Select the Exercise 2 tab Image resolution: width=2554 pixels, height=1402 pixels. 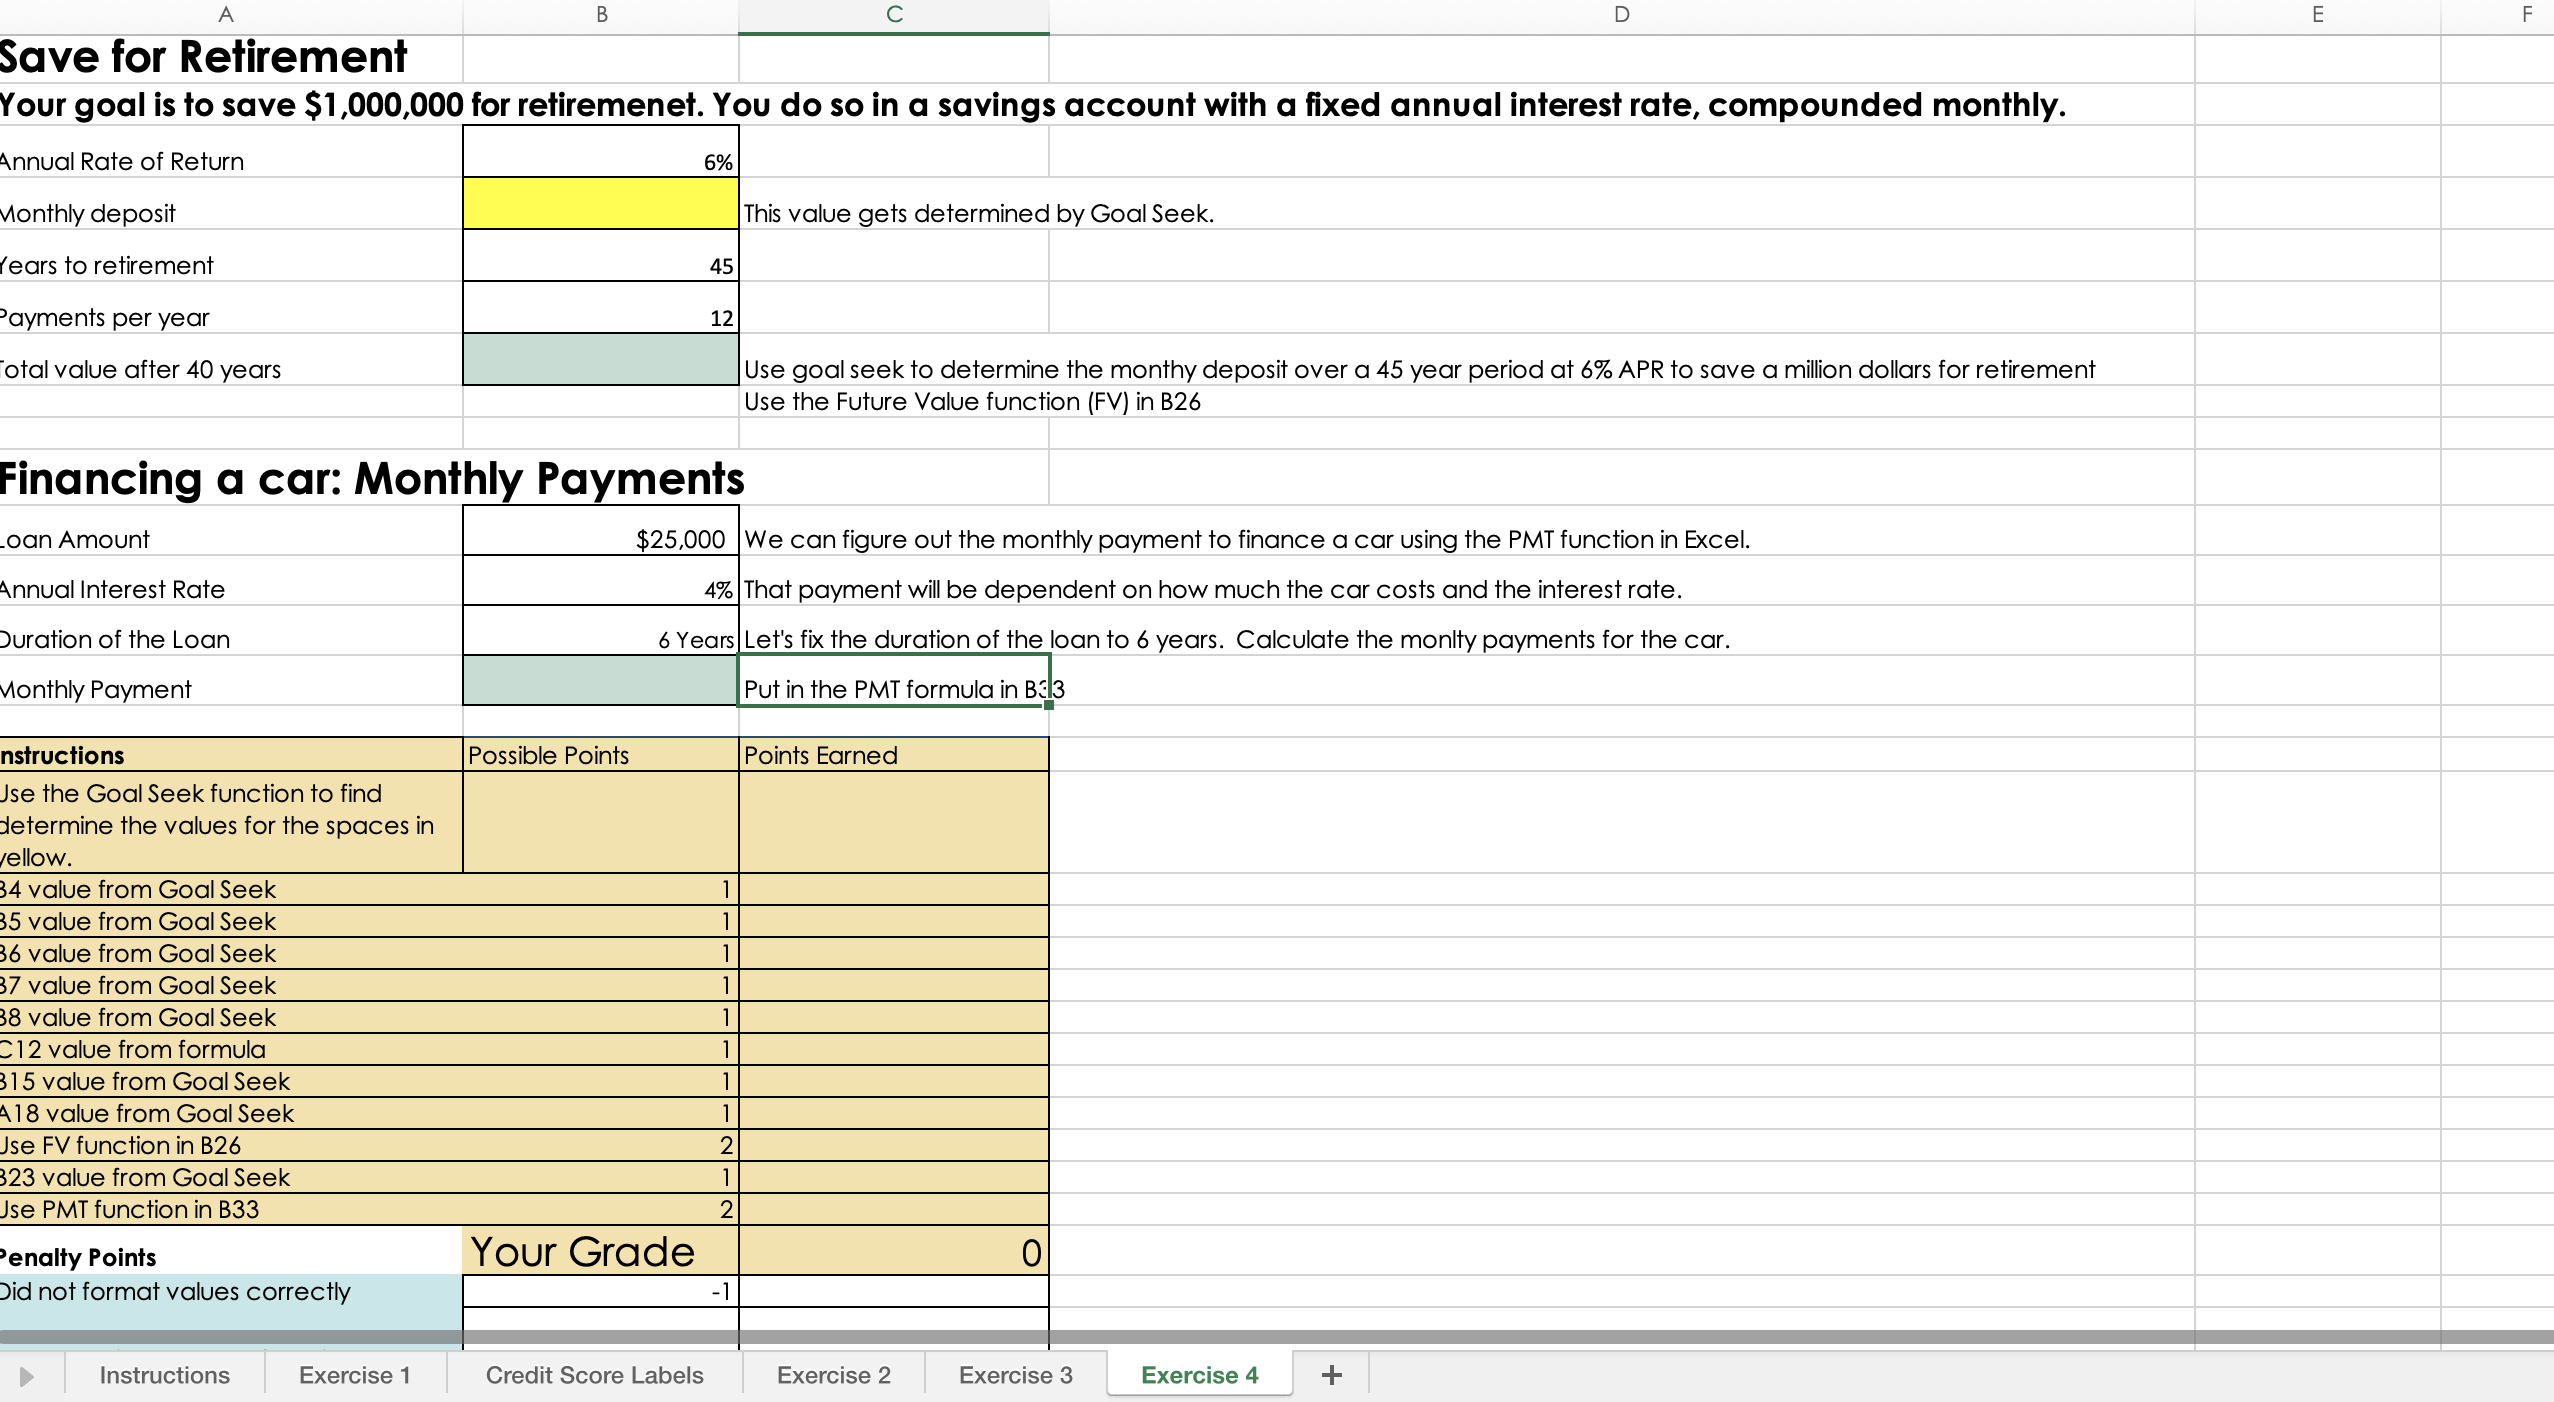(833, 1375)
